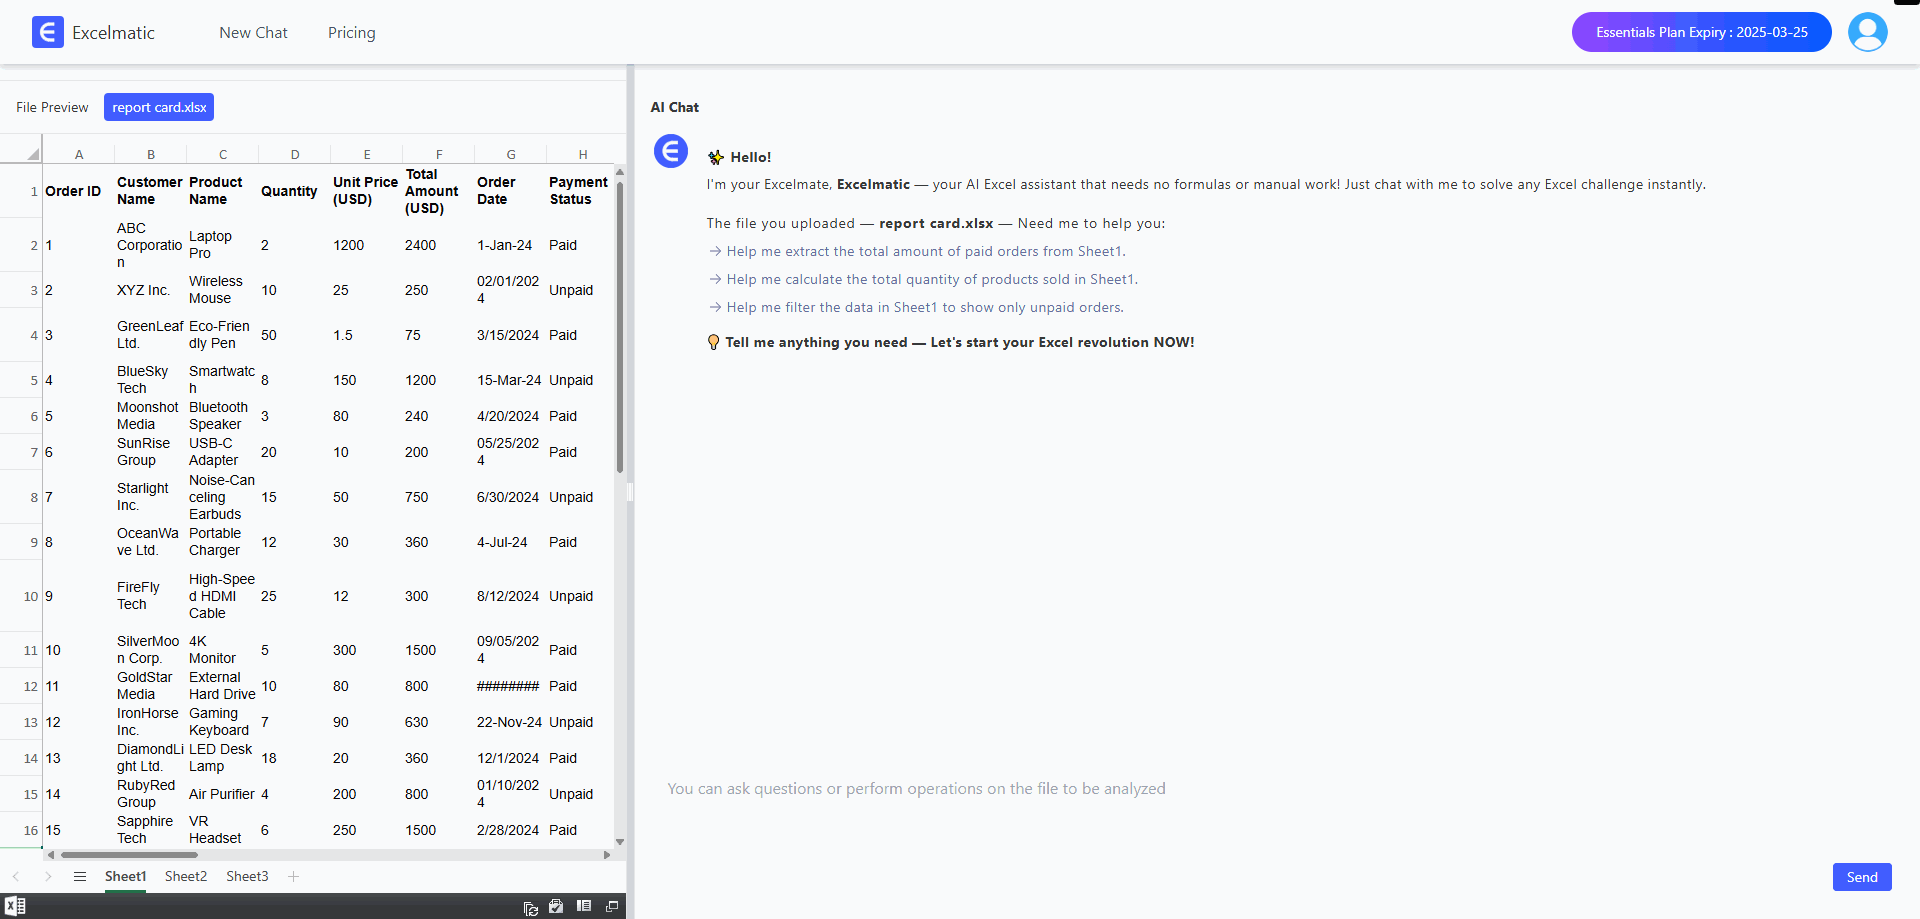This screenshot has width=1920, height=919.
Task: Click the Excel icon in the footer
Action: click(x=15, y=906)
